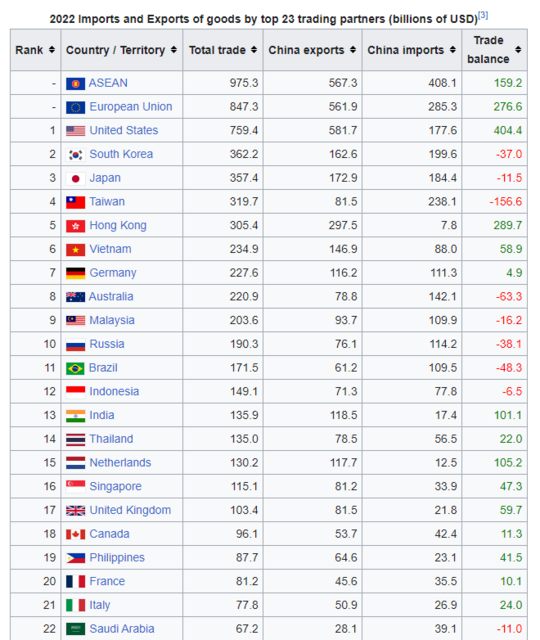Select Taiwan trade balance -156.6
540x640 pixels.
point(506,202)
